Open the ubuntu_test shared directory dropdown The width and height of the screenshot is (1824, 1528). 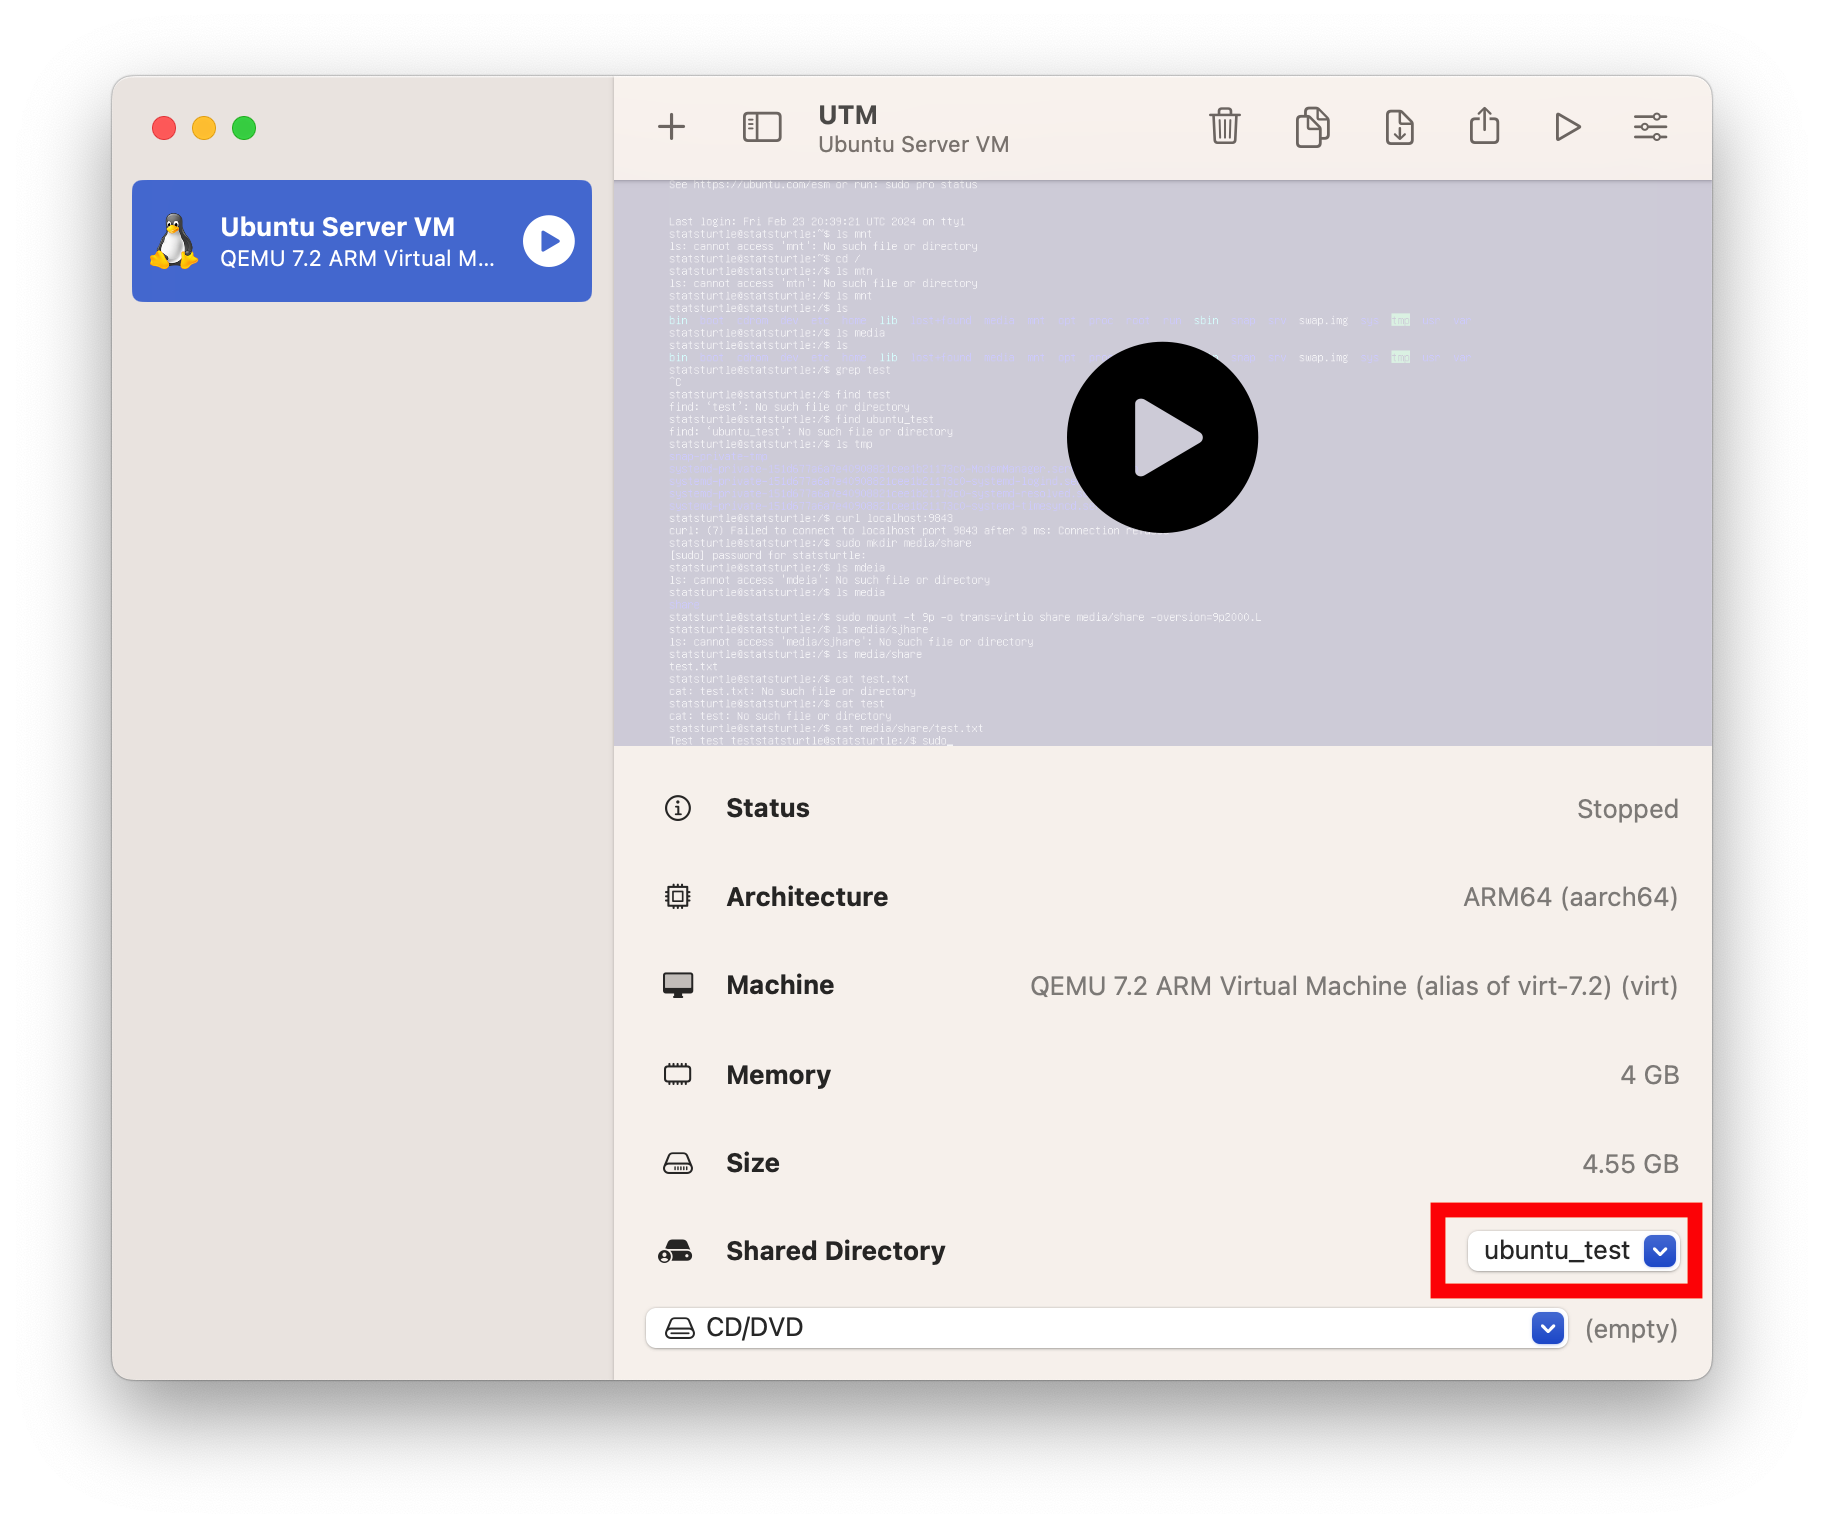pos(1572,1250)
